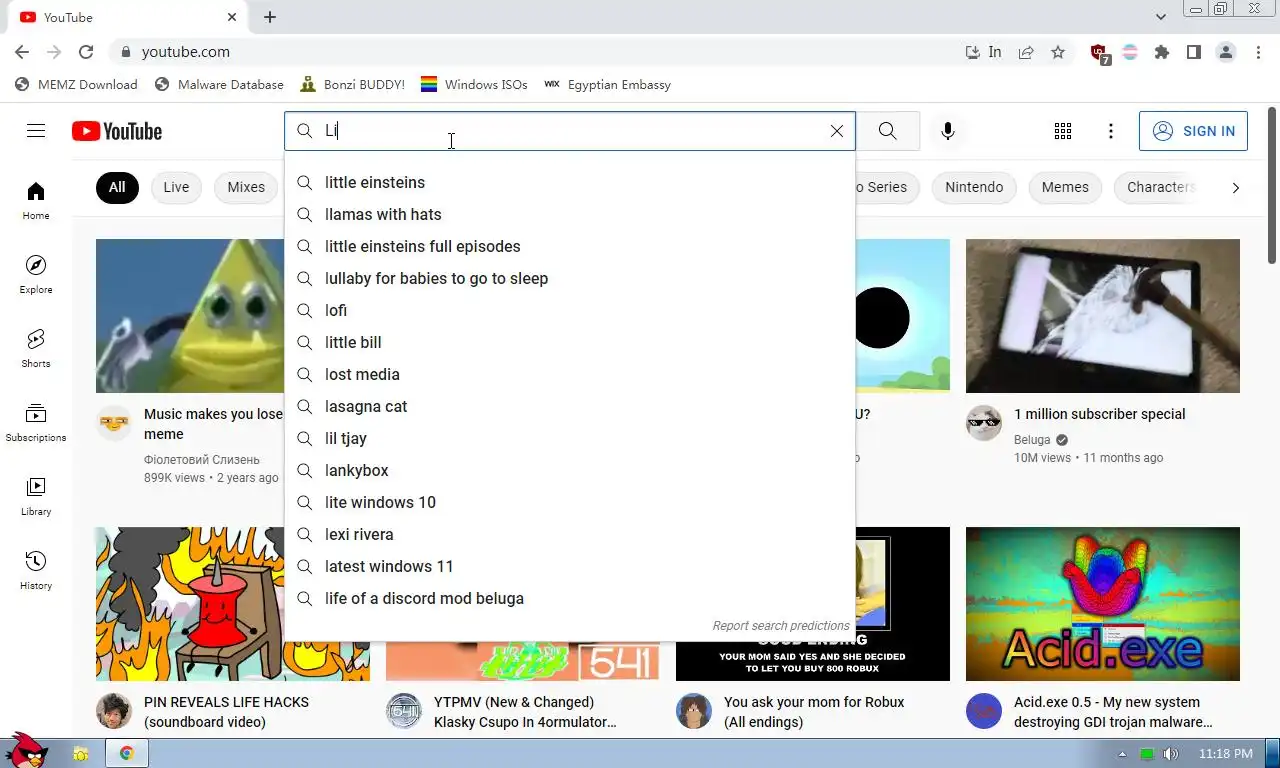Open Explore in the sidebar
The width and height of the screenshot is (1280, 768).
(36, 274)
